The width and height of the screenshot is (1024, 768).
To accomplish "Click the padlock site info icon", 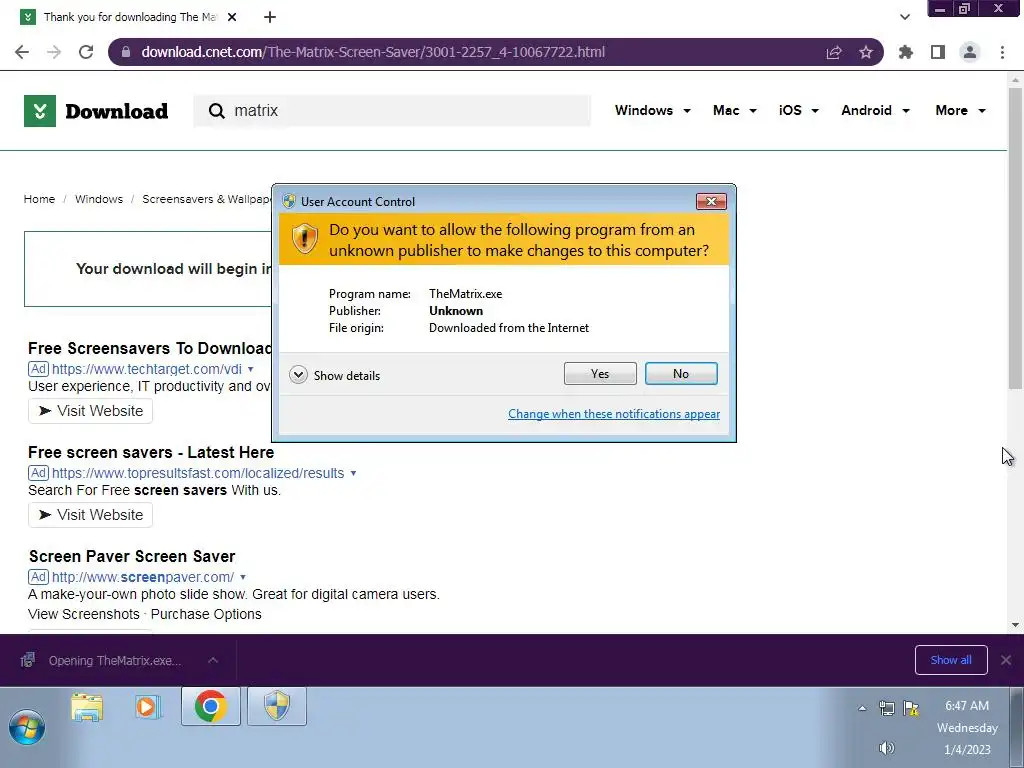I will (x=126, y=52).
